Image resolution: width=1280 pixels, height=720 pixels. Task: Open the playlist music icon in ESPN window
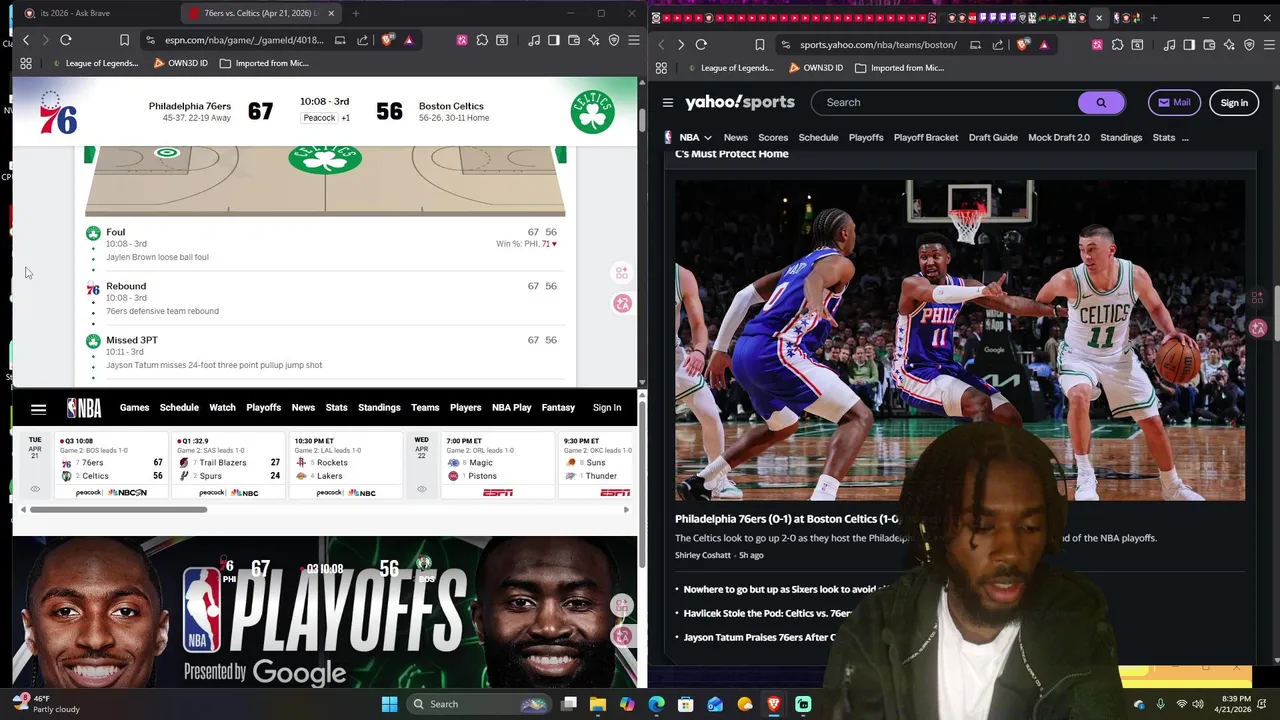click(x=534, y=40)
